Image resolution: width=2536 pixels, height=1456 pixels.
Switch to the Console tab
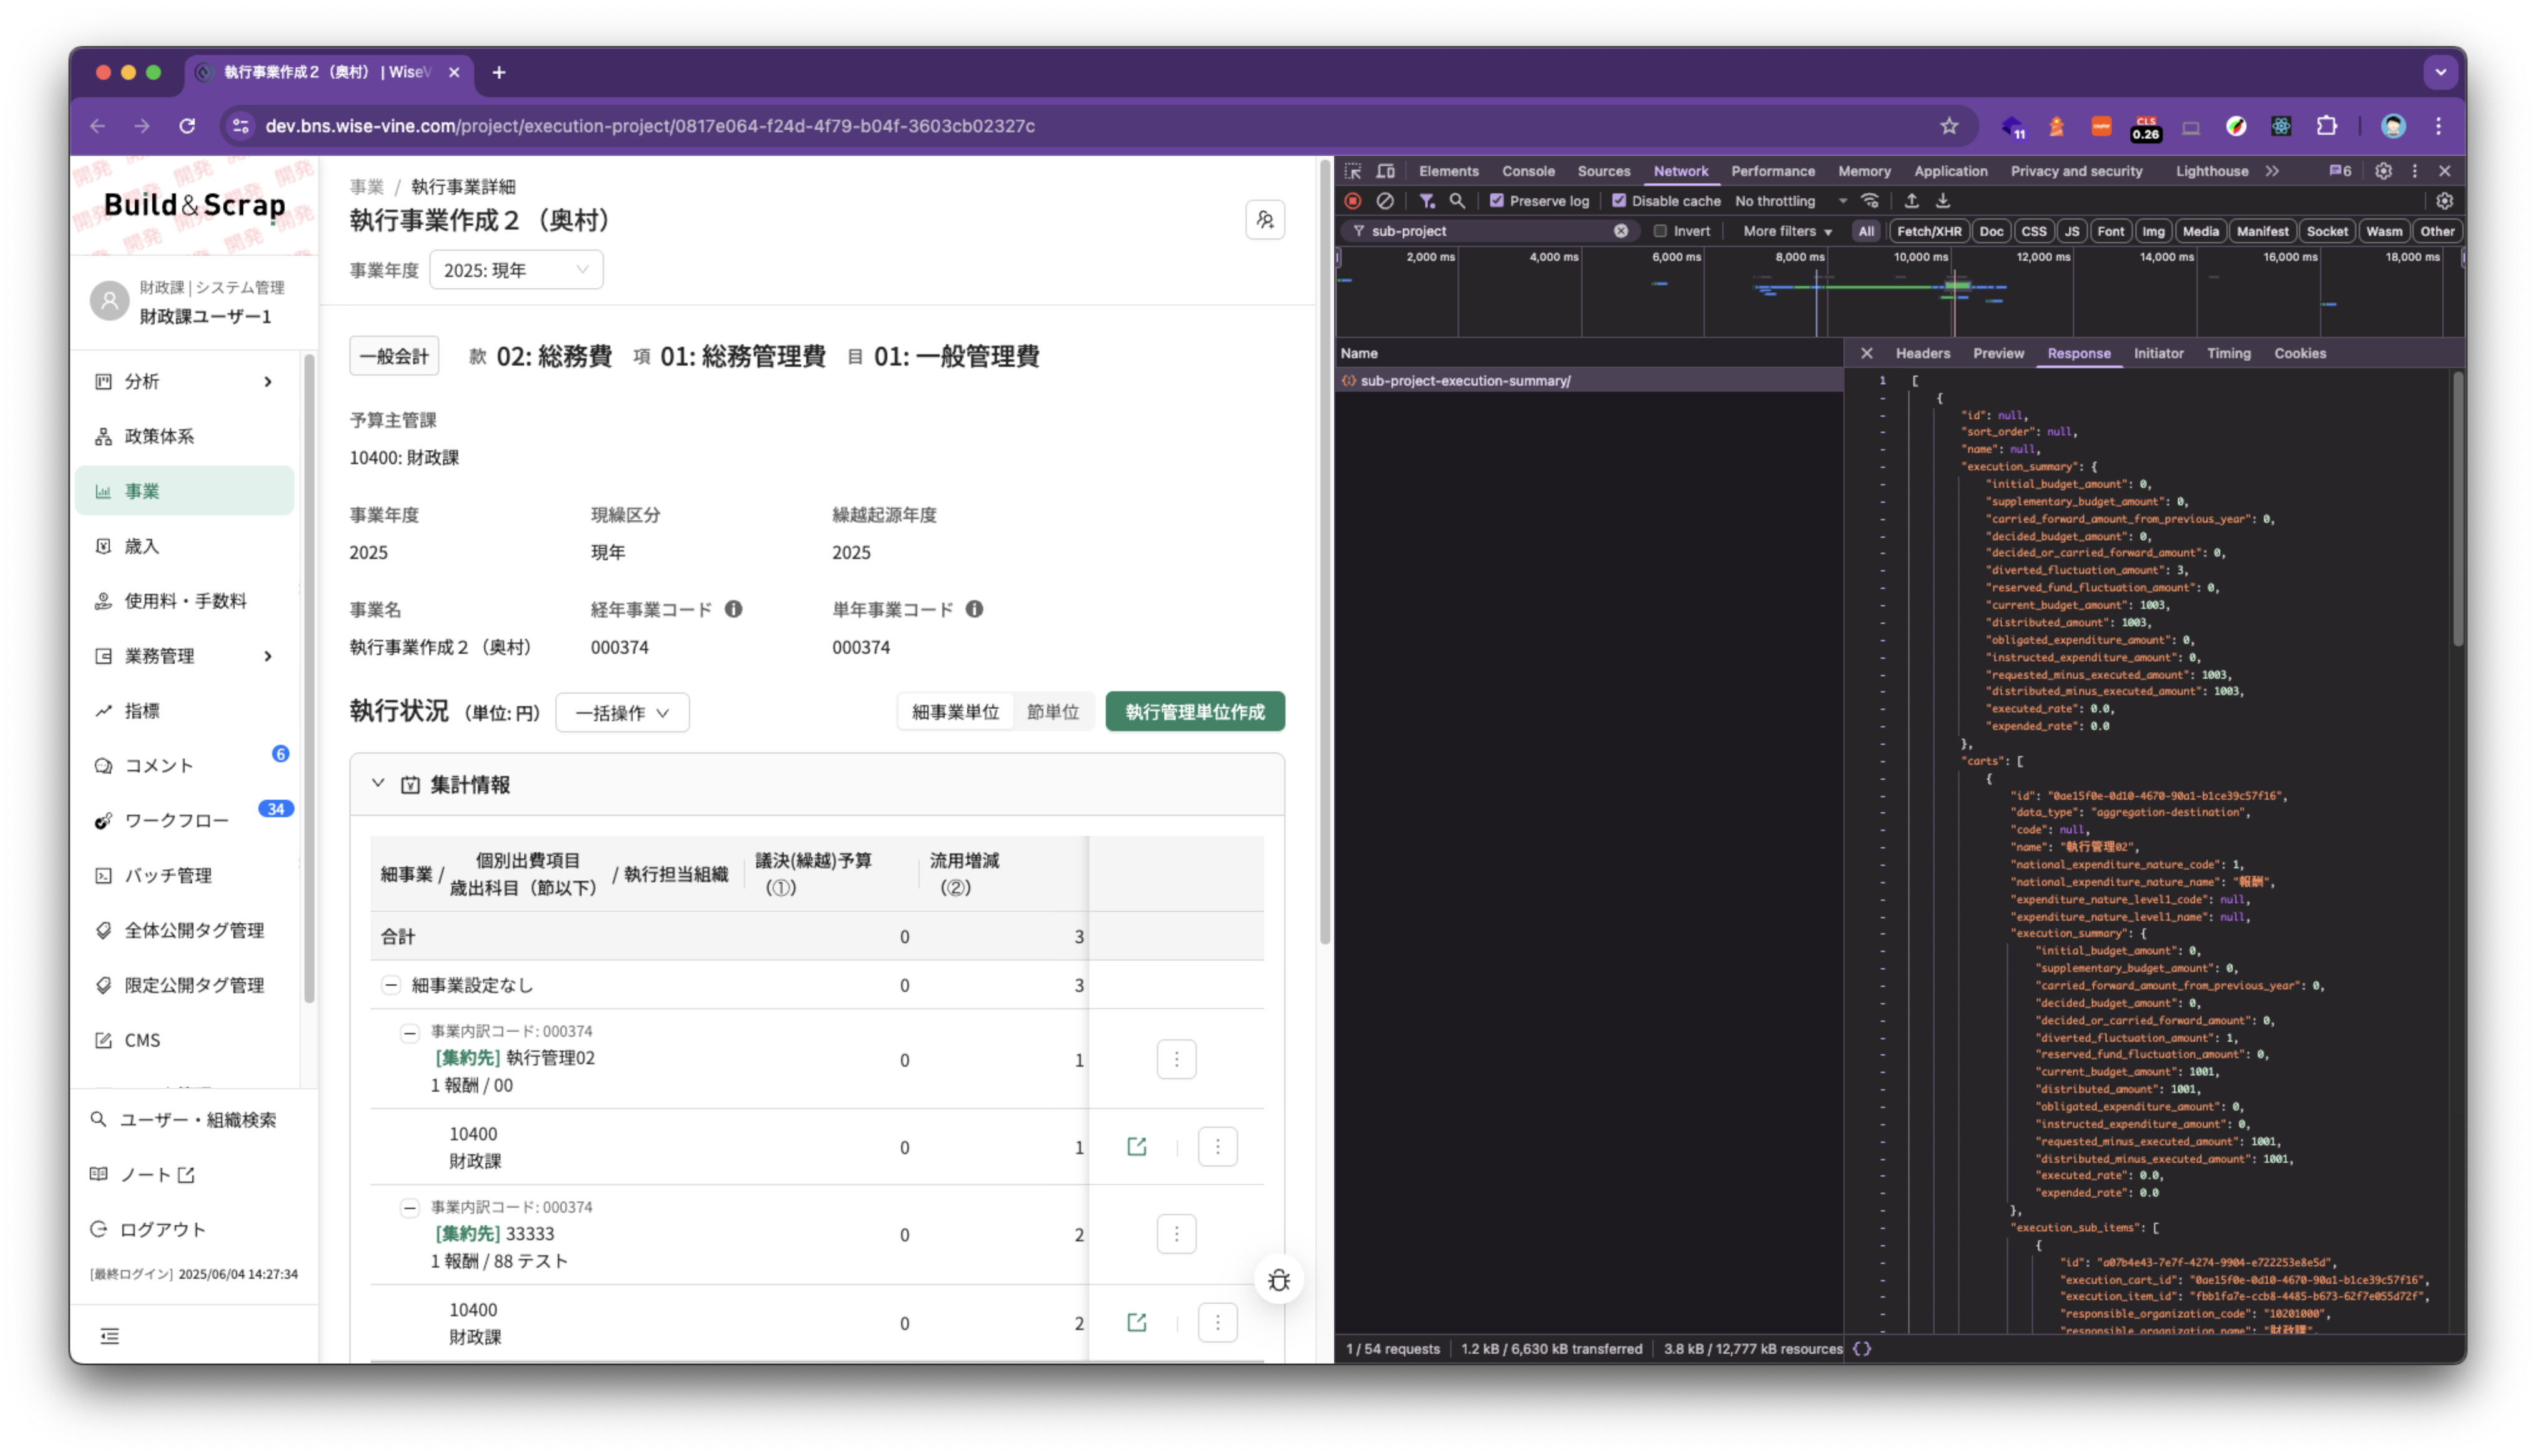pos(1528,171)
